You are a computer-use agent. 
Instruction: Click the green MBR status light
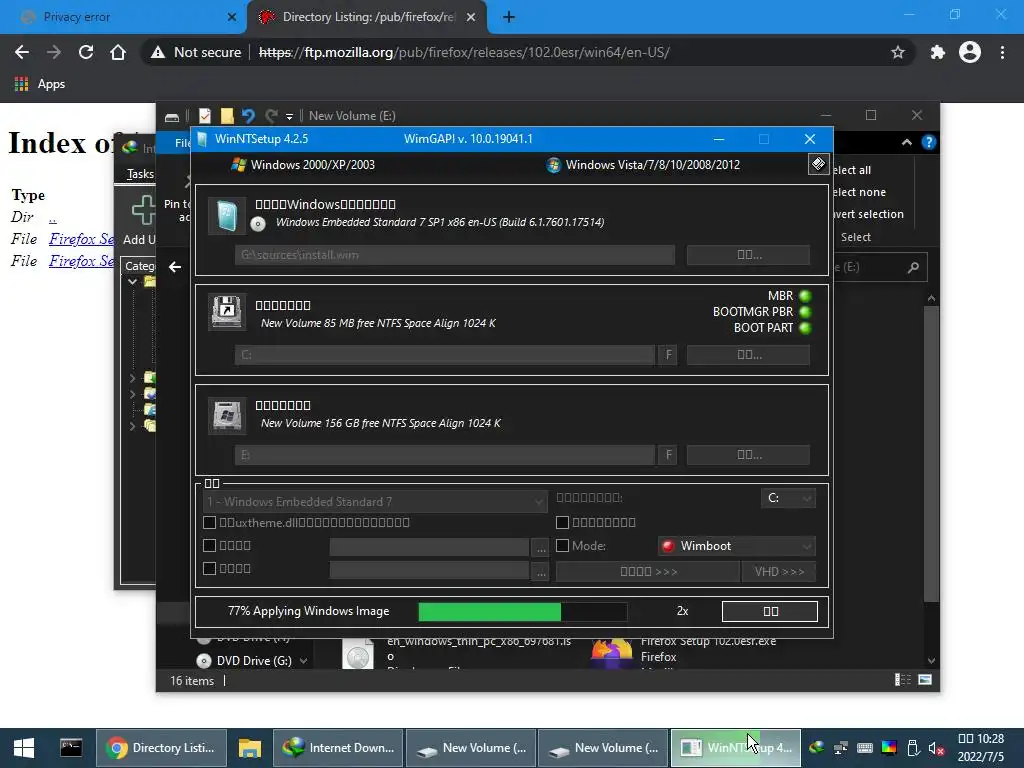point(805,296)
